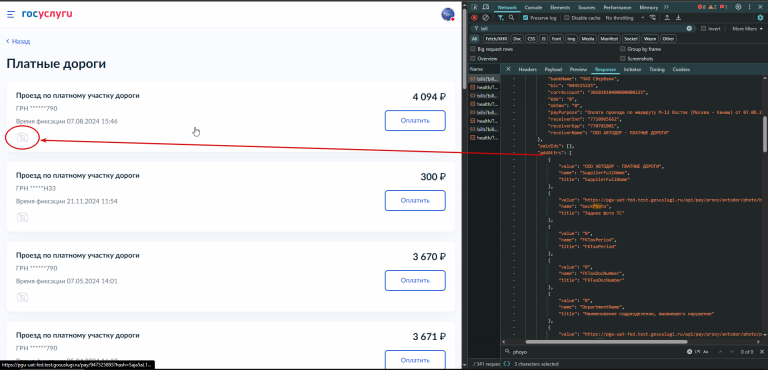Go back via the Назад link
This screenshot has width=768, height=370.
point(18,42)
